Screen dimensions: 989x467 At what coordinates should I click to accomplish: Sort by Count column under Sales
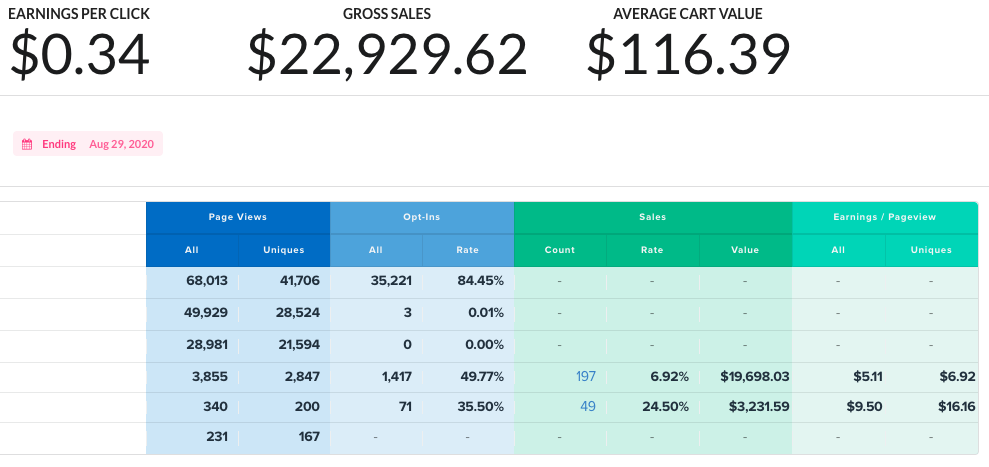pos(559,250)
